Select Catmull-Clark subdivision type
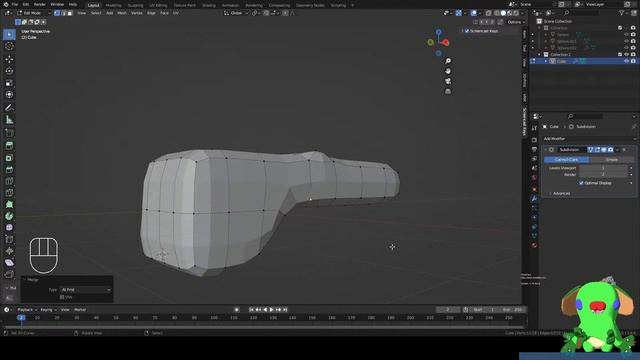 click(x=566, y=160)
